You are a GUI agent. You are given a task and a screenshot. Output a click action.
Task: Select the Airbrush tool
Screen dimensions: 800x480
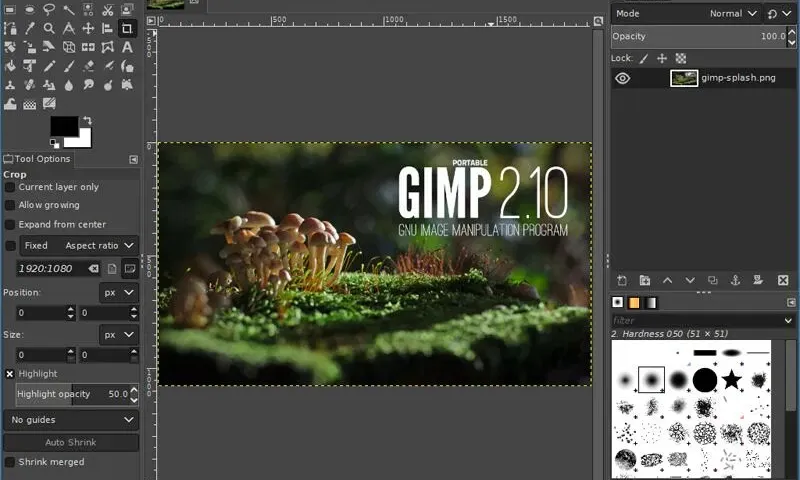[x=108, y=66]
